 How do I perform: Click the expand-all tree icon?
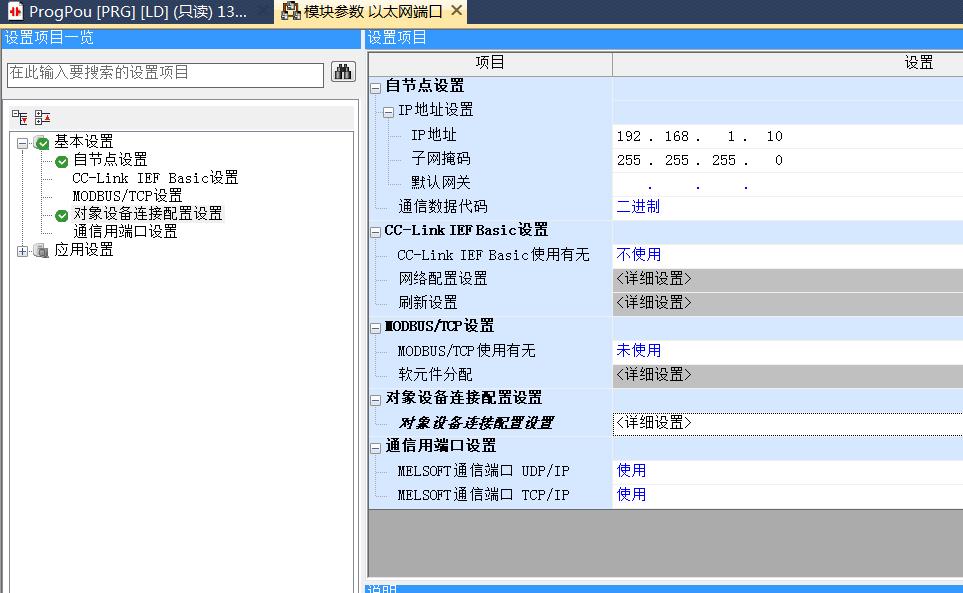point(20,117)
